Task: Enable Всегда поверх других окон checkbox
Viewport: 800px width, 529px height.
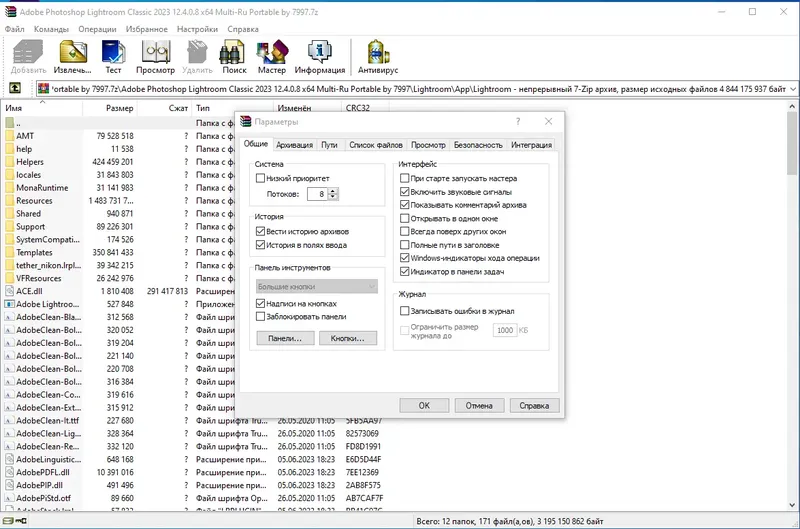Action: (405, 232)
